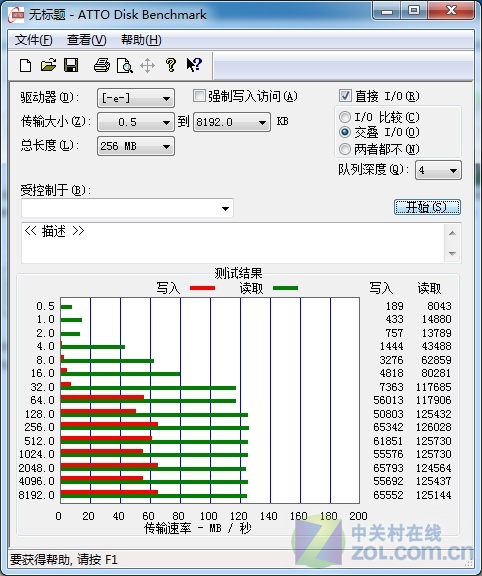Open the 文件(F) menu
This screenshot has width=482, height=576.
pos(33,40)
